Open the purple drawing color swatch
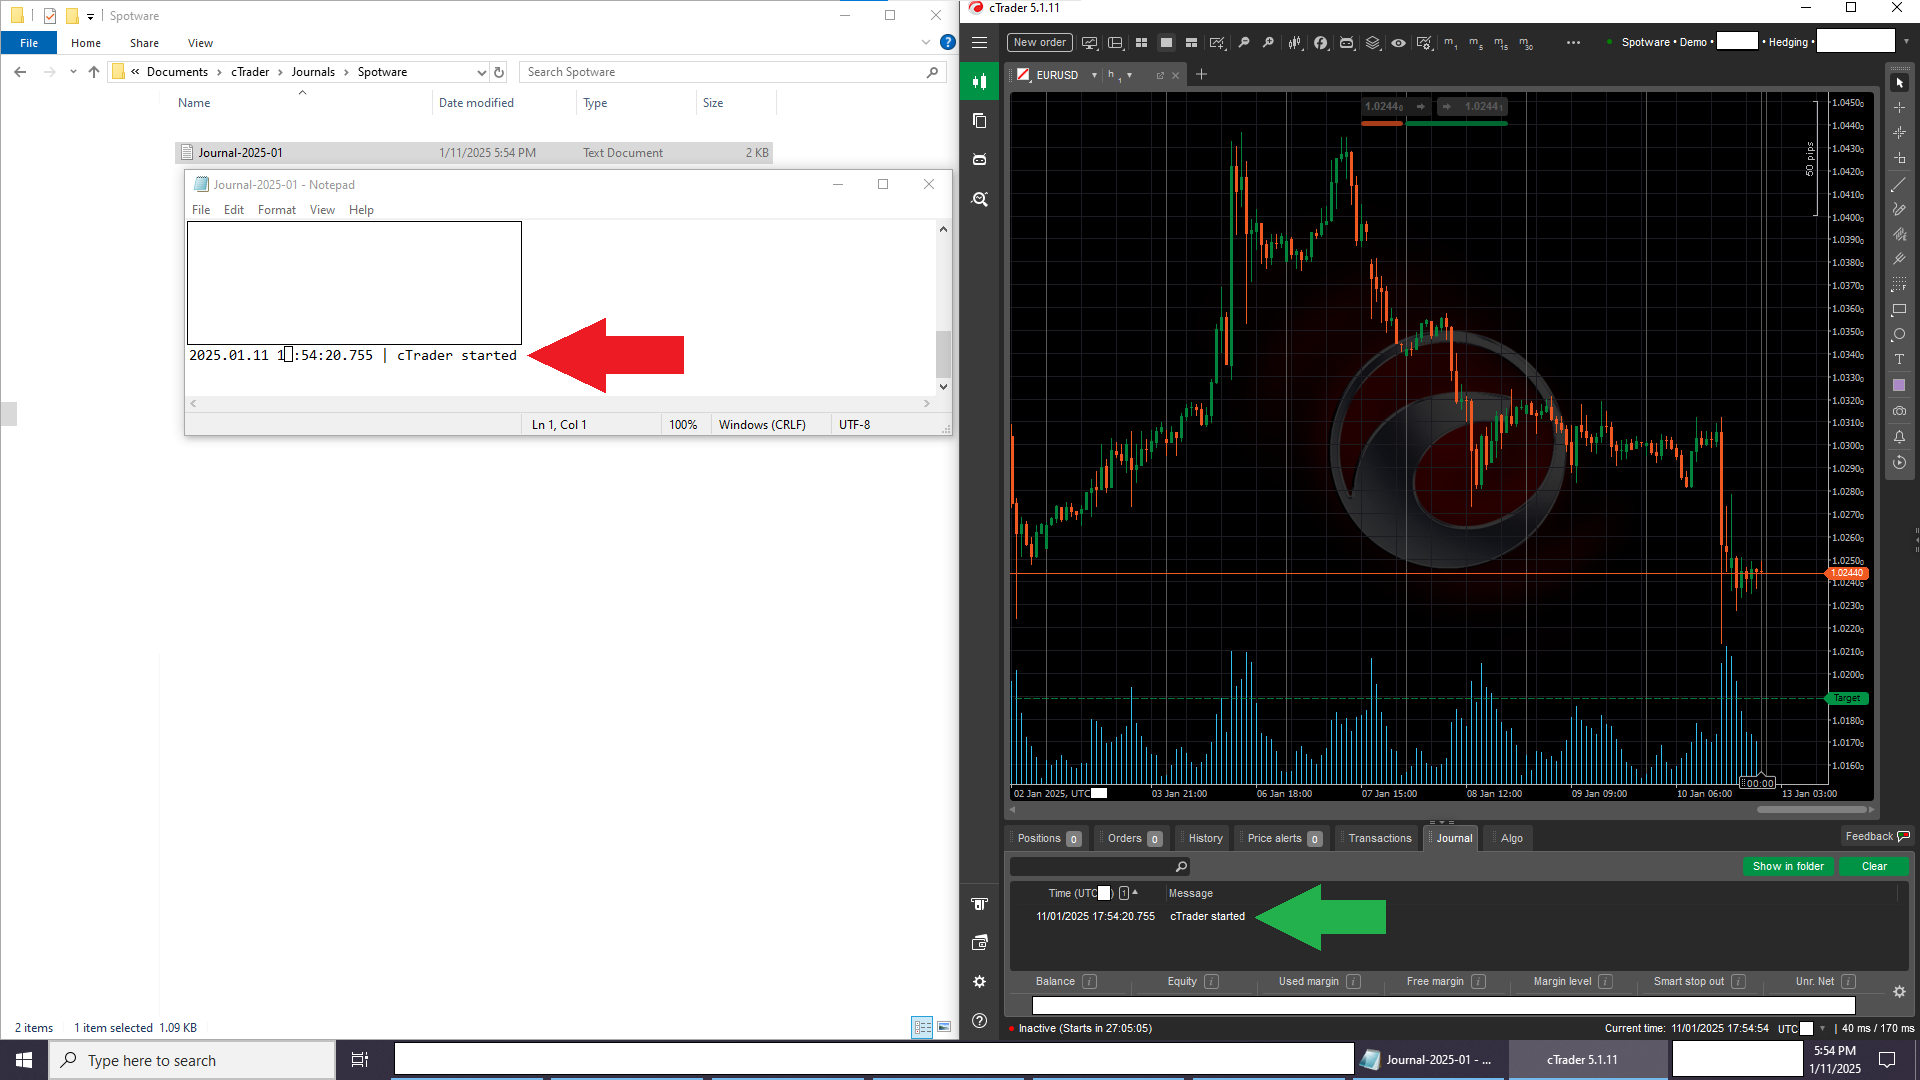 pos(1899,385)
